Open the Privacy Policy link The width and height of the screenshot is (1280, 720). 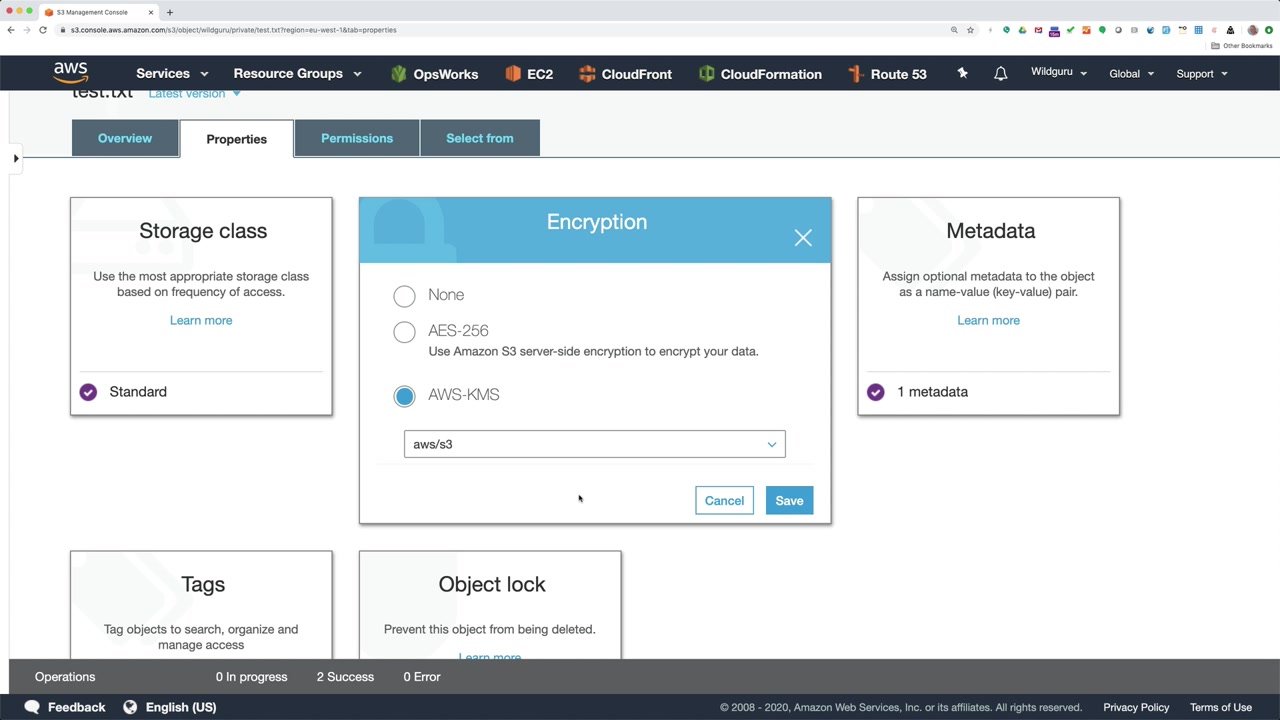(x=1136, y=707)
